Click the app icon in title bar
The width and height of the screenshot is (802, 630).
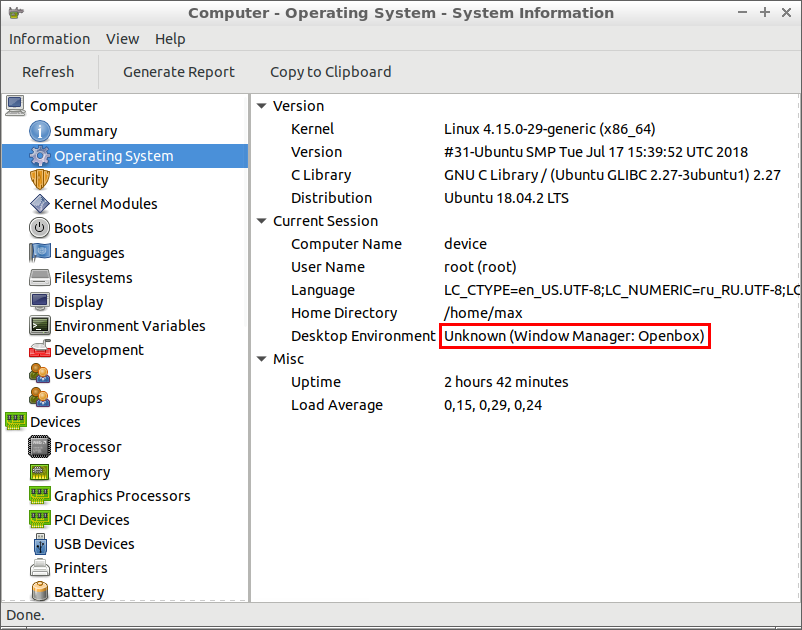16,12
